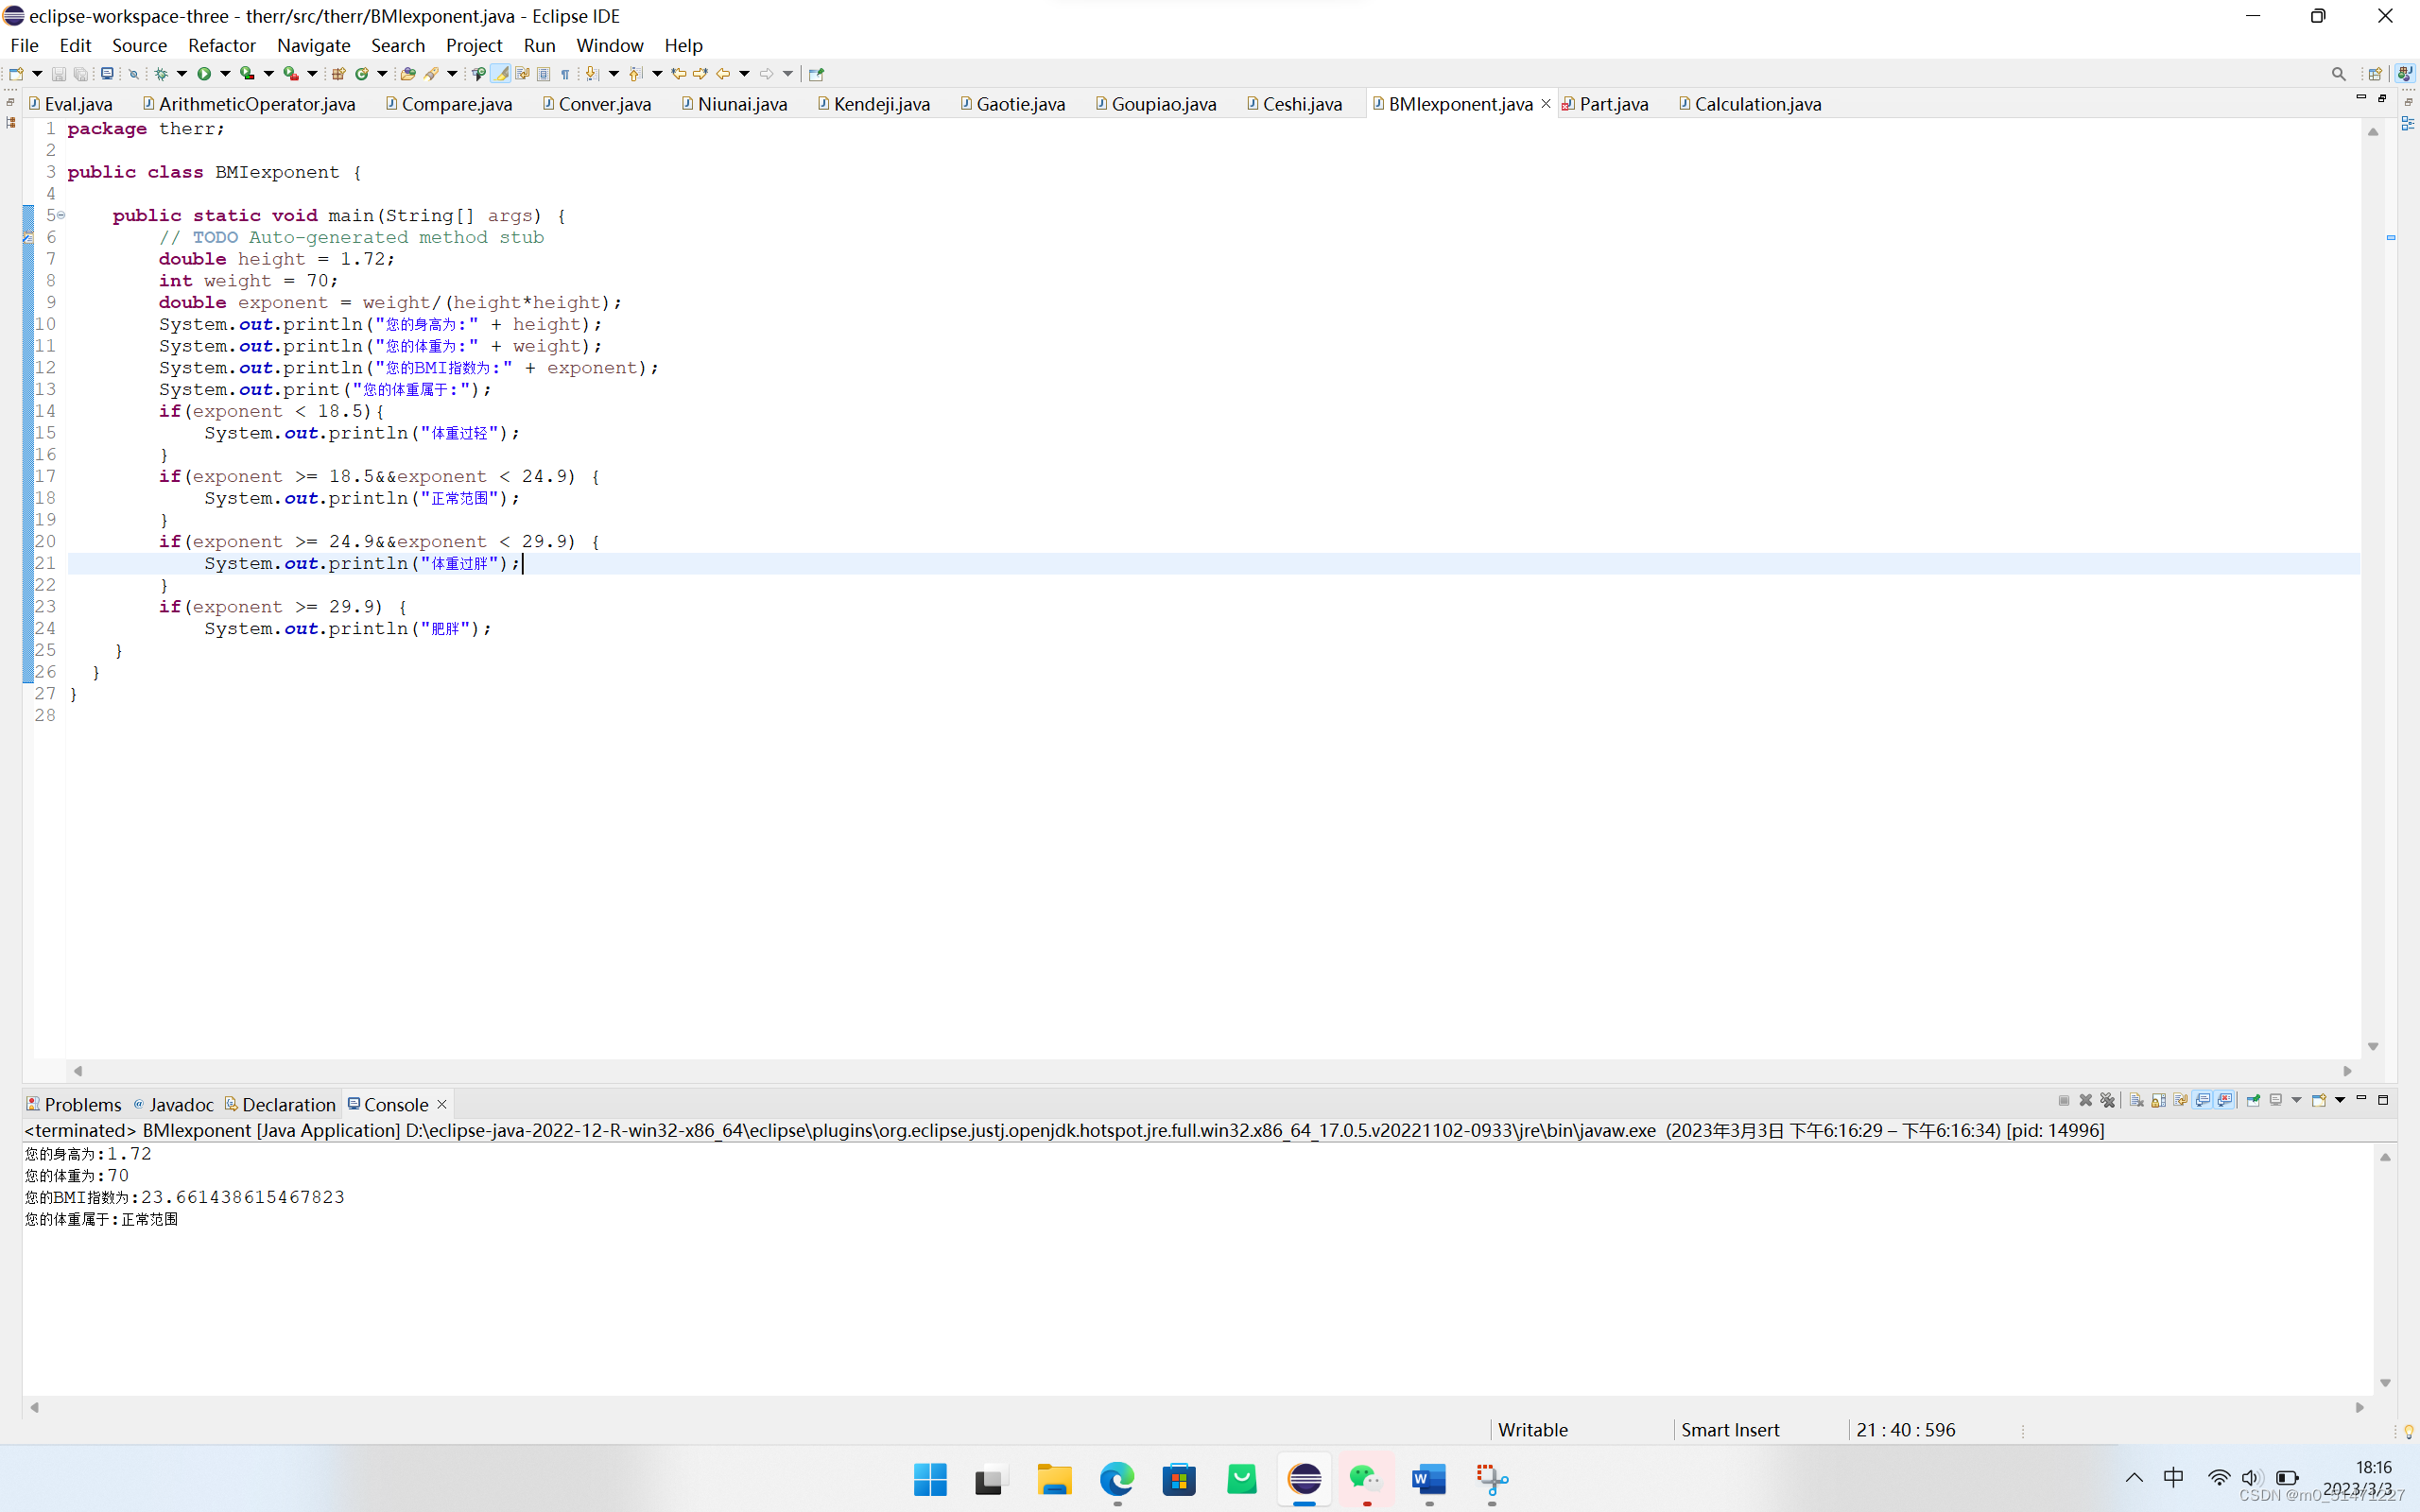
Task: Click the Smart Insert status field
Action: point(1730,1430)
